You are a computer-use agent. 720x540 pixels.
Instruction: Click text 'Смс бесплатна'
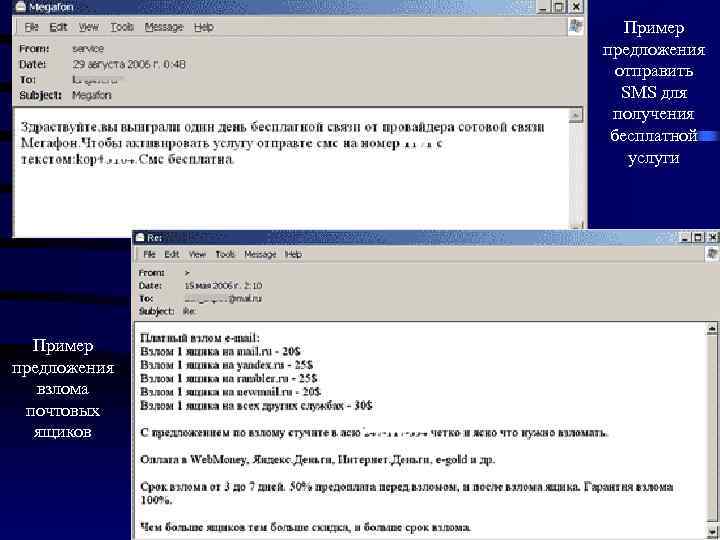tap(186, 159)
